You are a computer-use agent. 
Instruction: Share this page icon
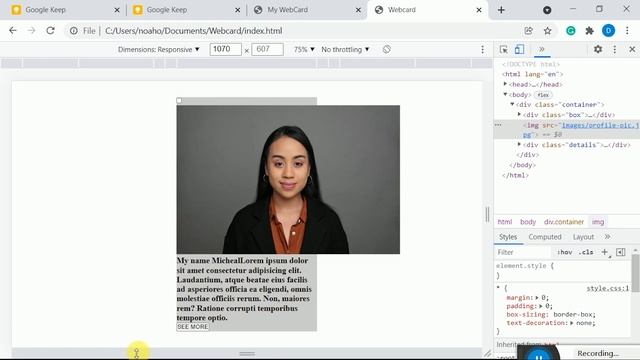pos(529,31)
